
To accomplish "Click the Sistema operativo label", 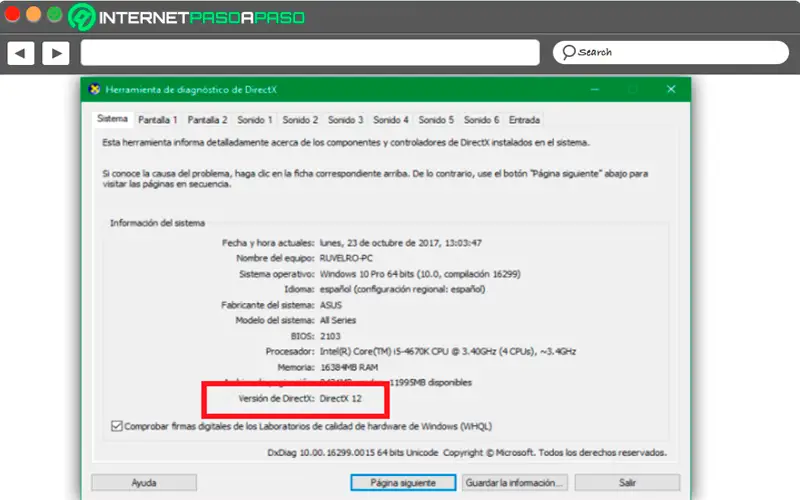I will [277, 274].
